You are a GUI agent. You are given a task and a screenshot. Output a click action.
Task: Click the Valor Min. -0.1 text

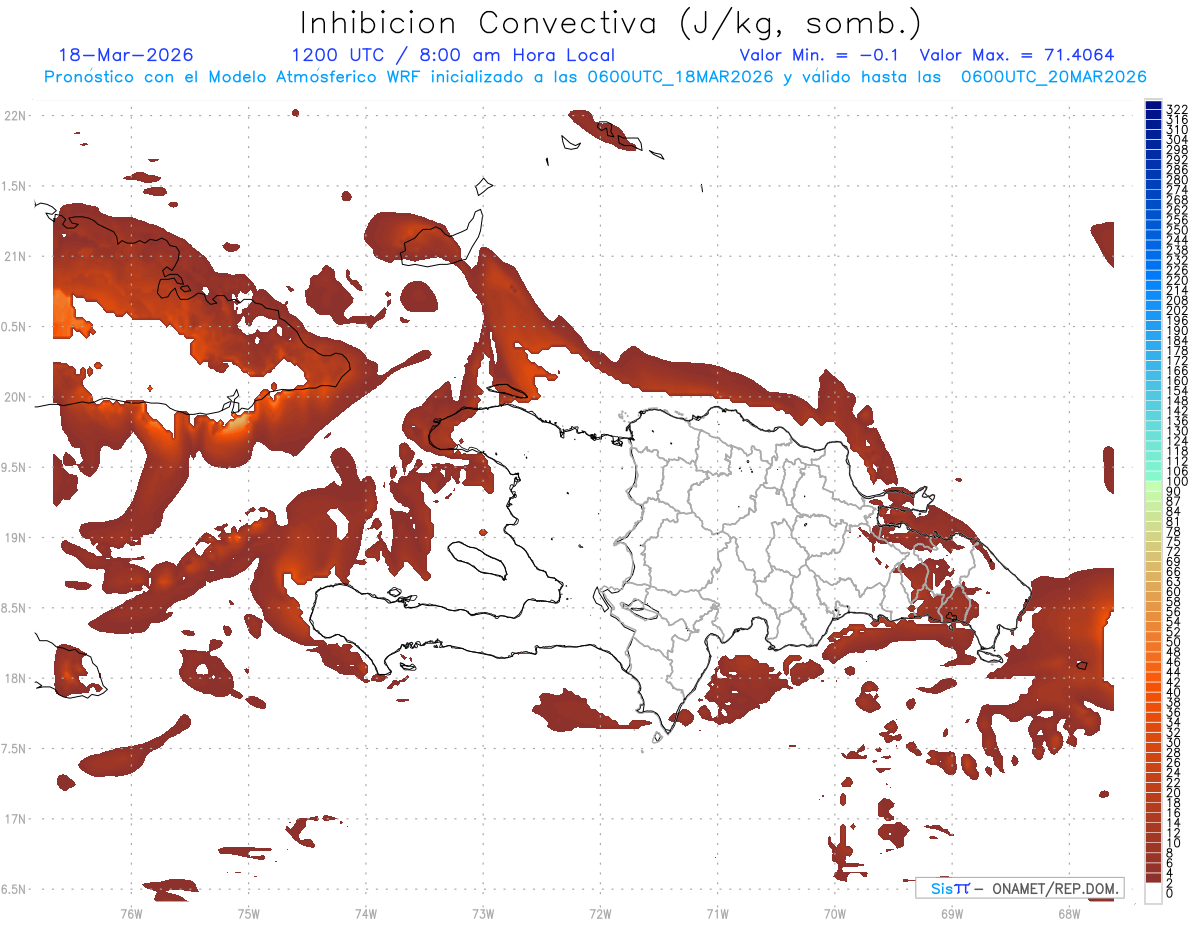coord(822,55)
